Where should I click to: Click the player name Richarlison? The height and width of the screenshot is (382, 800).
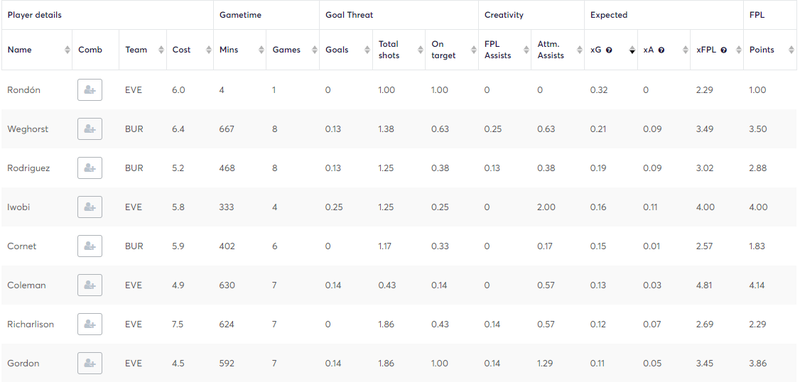(x=30, y=324)
